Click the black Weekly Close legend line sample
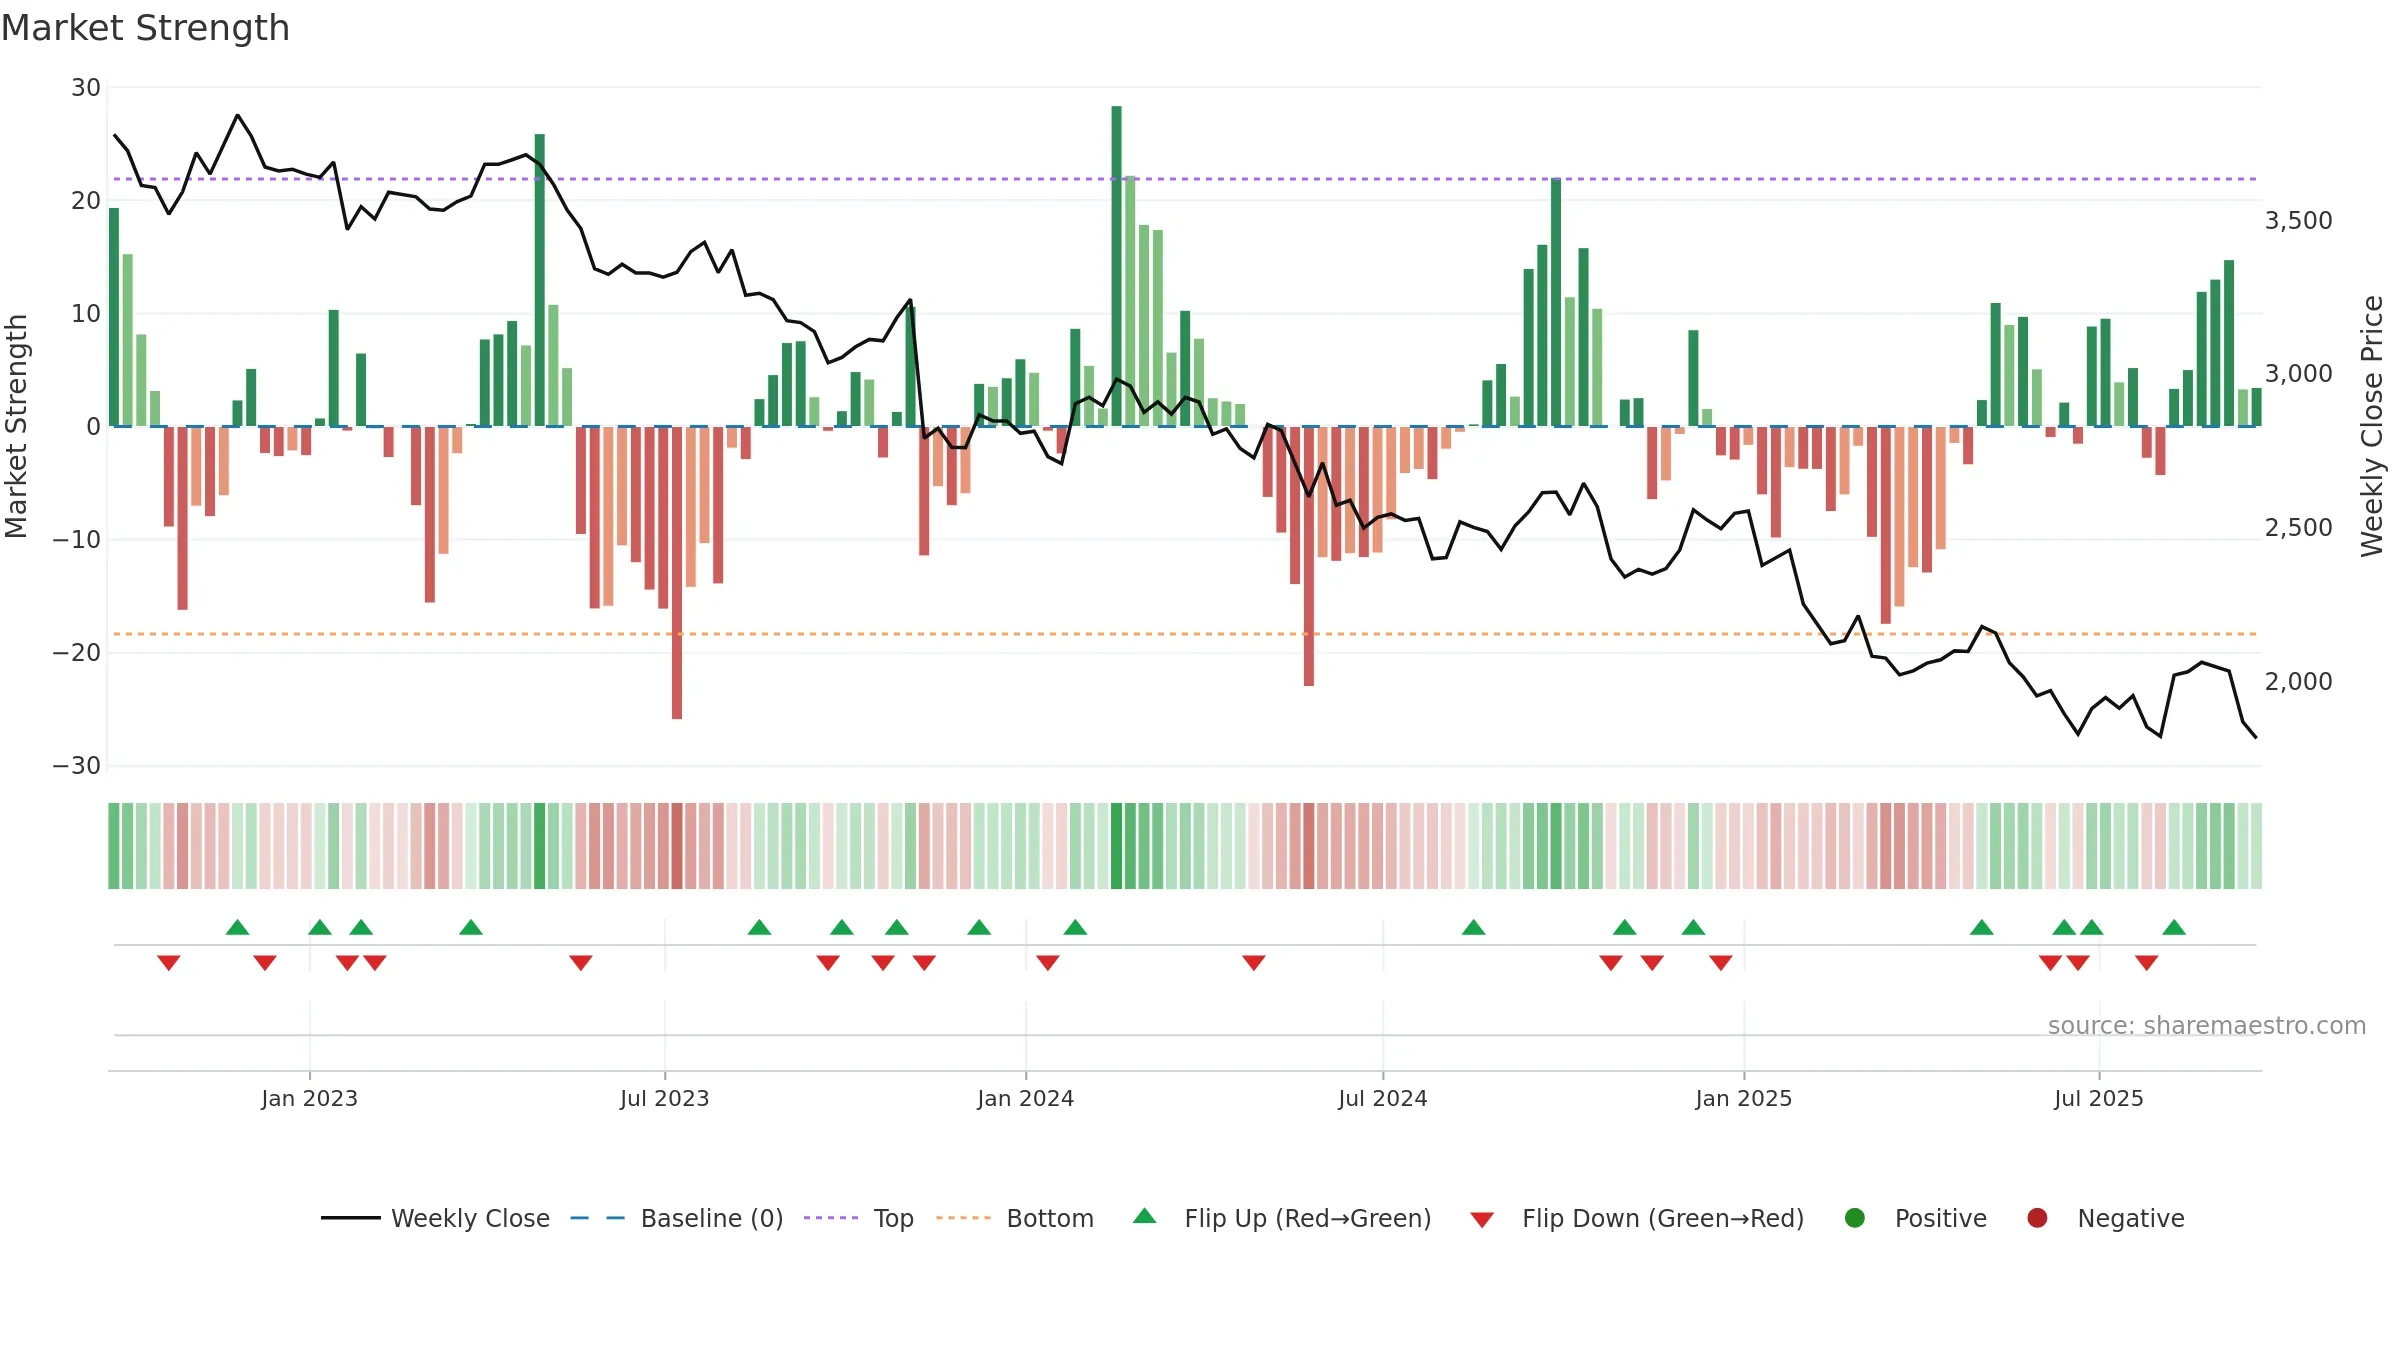The width and height of the screenshot is (2400, 1350). (351, 1218)
